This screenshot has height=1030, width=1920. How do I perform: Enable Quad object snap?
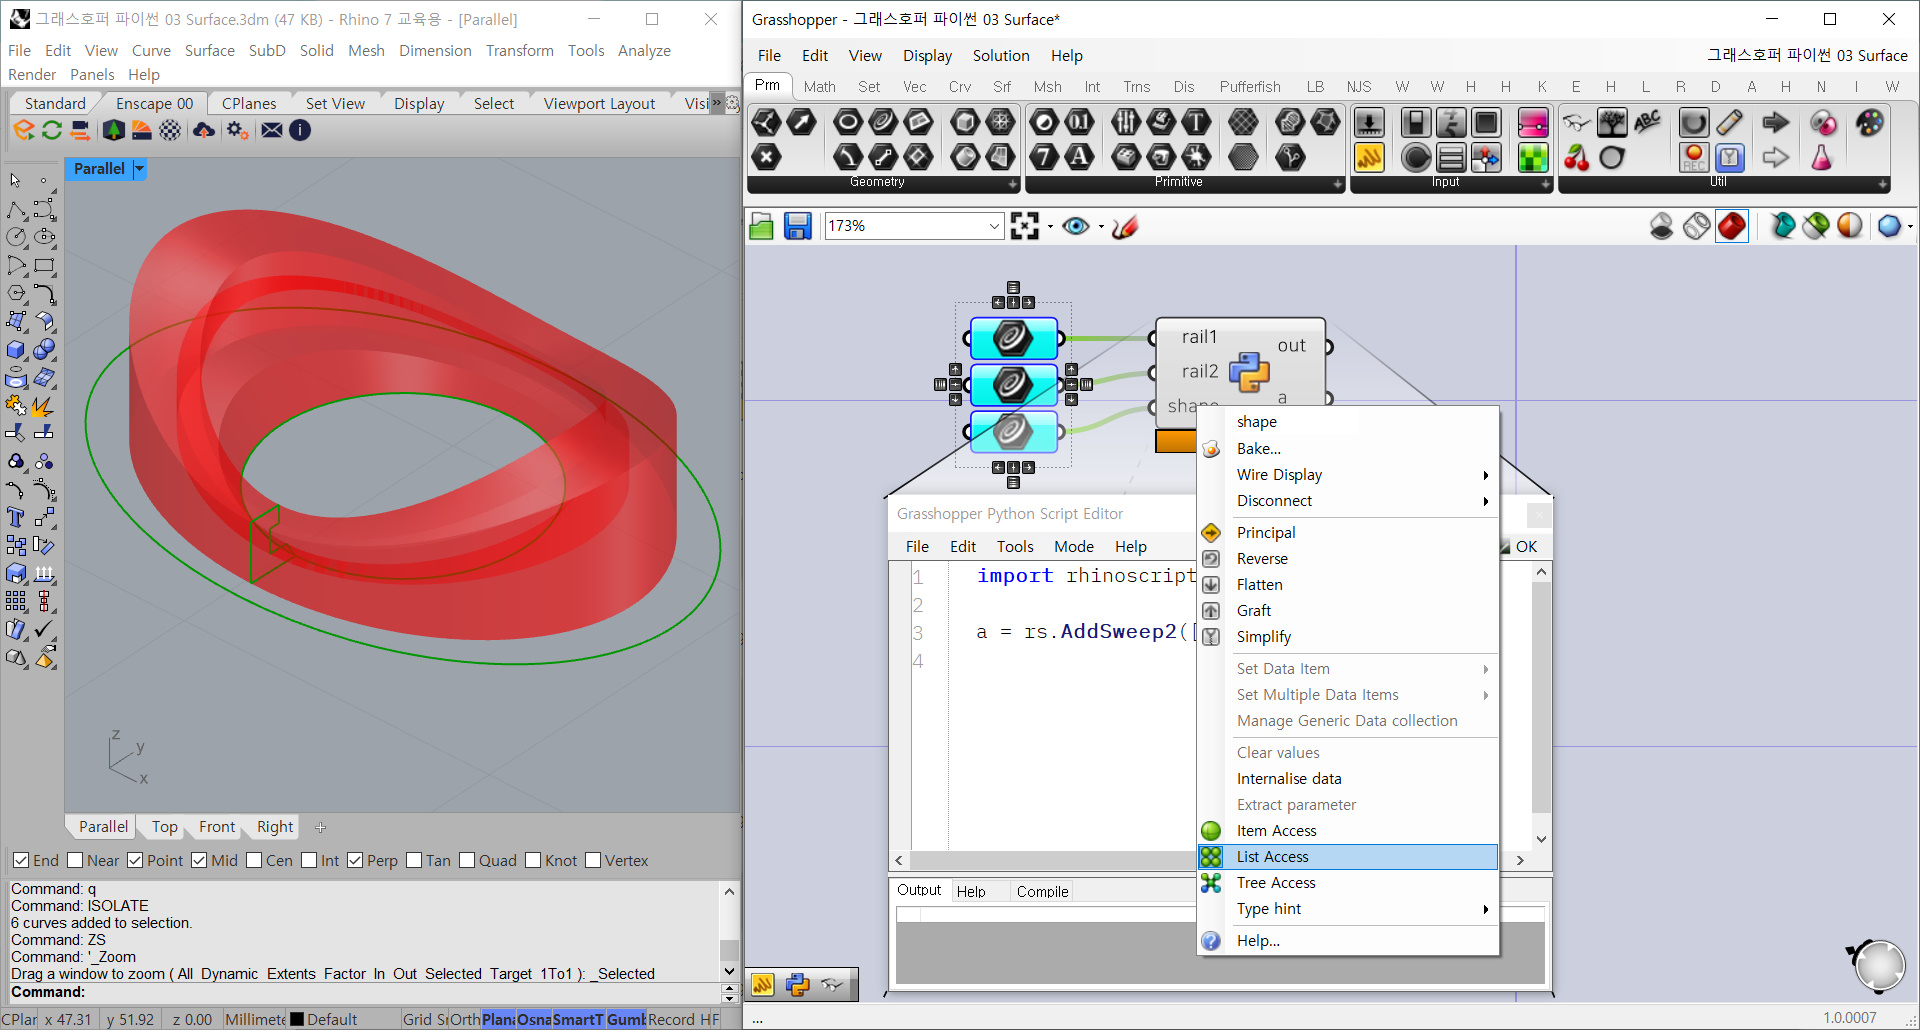[467, 860]
